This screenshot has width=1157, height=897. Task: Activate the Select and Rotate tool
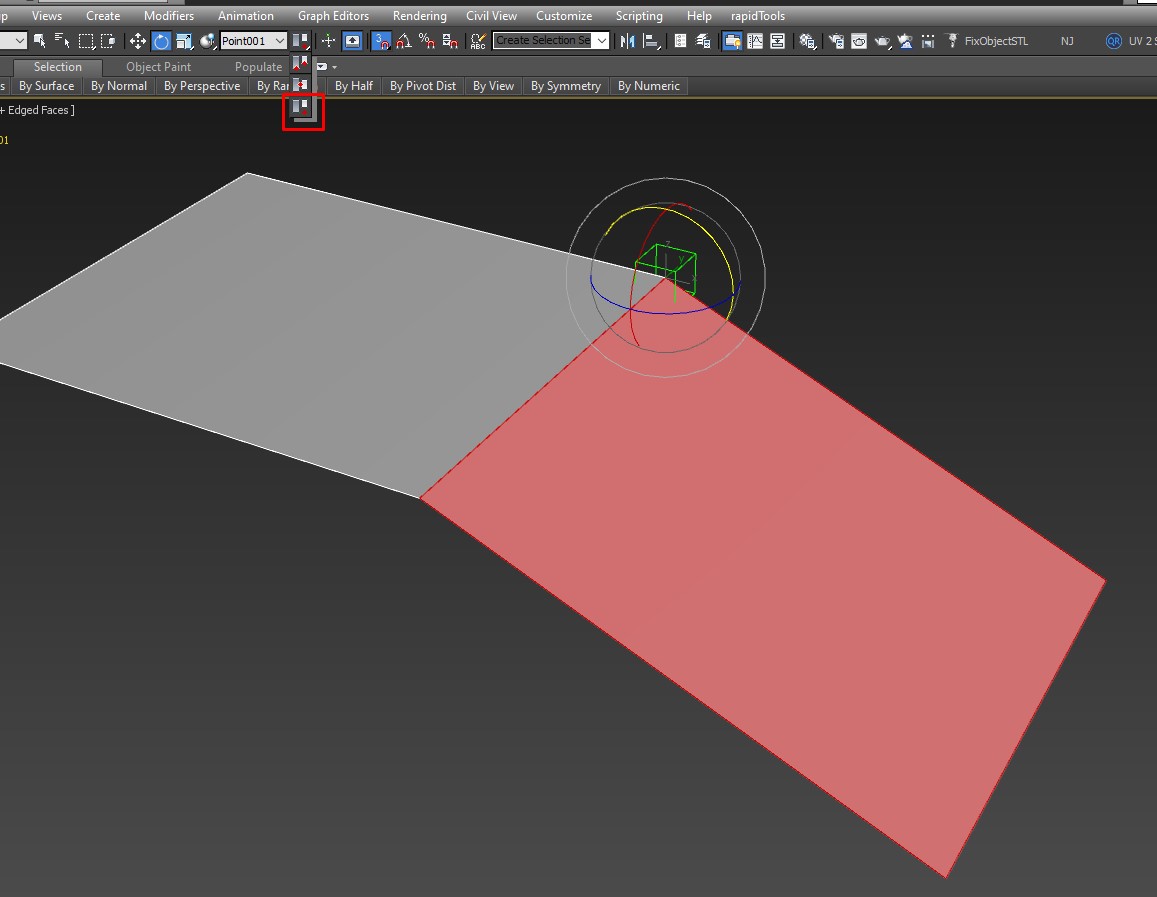click(x=161, y=41)
